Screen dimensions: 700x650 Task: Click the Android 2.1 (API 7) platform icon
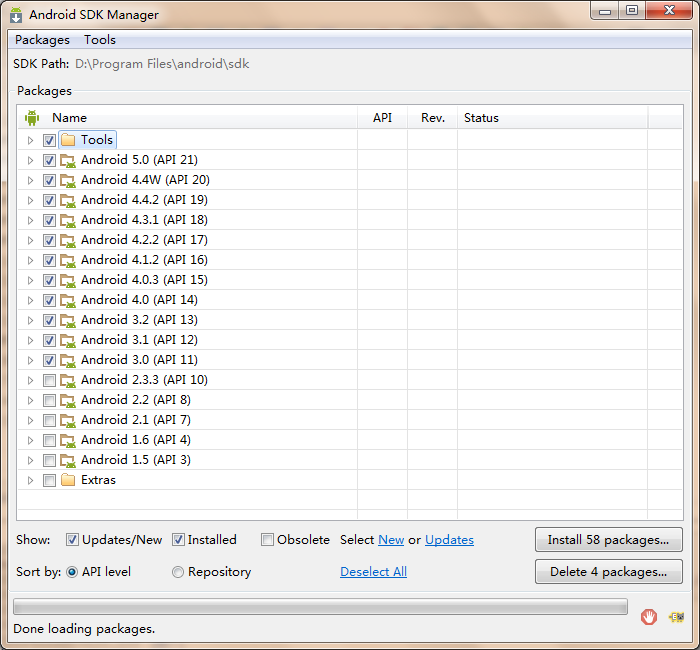[x=68, y=421]
